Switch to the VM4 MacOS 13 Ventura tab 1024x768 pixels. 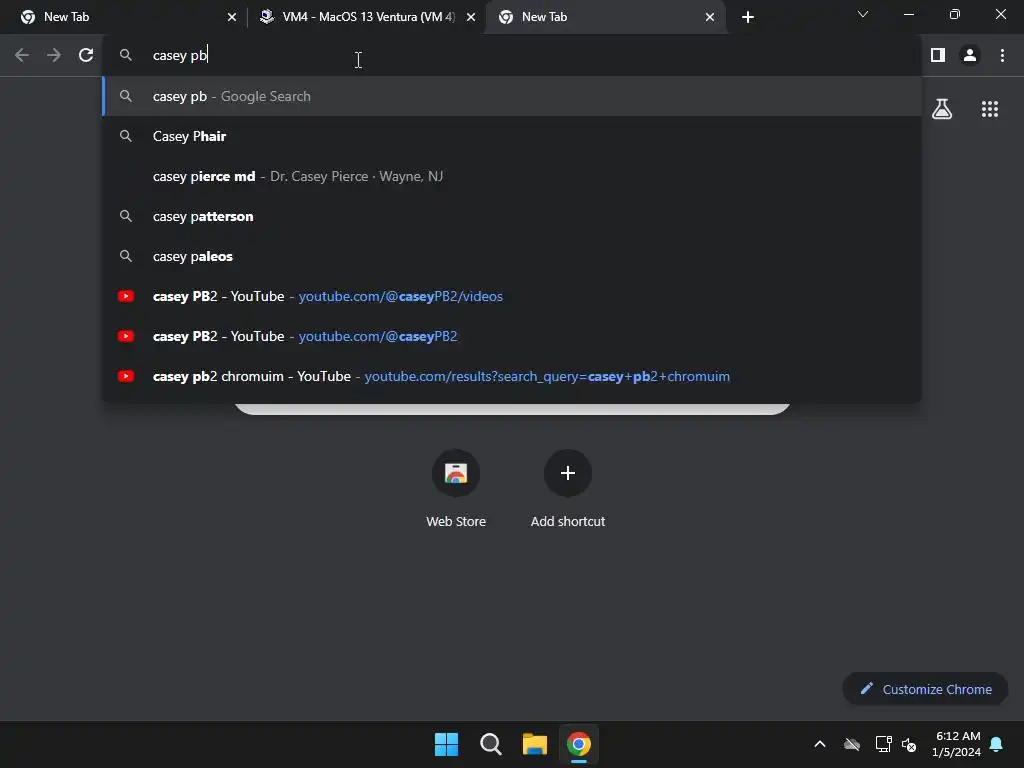[366, 17]
